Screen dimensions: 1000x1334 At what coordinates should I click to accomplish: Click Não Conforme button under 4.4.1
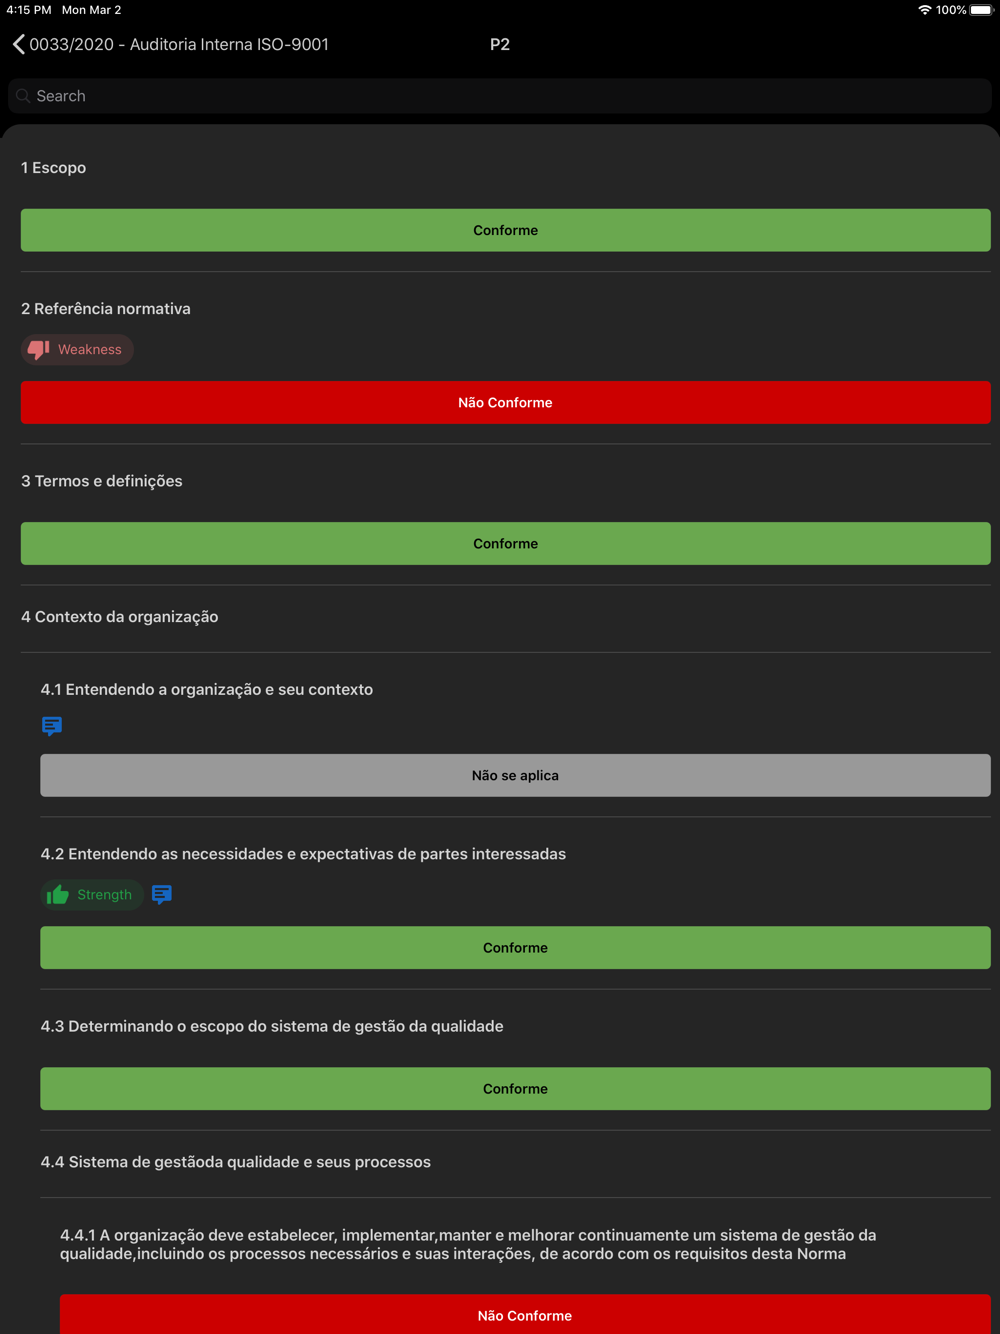point(525,1314)
